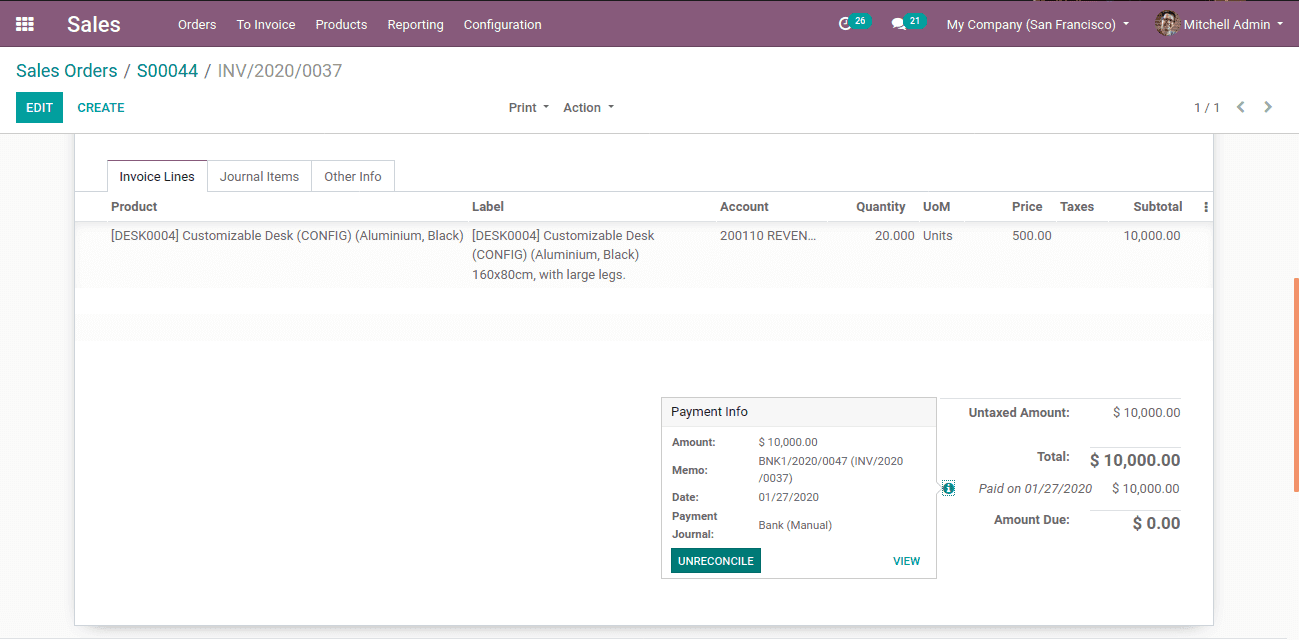Sort by Account column header

tap(744, 207)
